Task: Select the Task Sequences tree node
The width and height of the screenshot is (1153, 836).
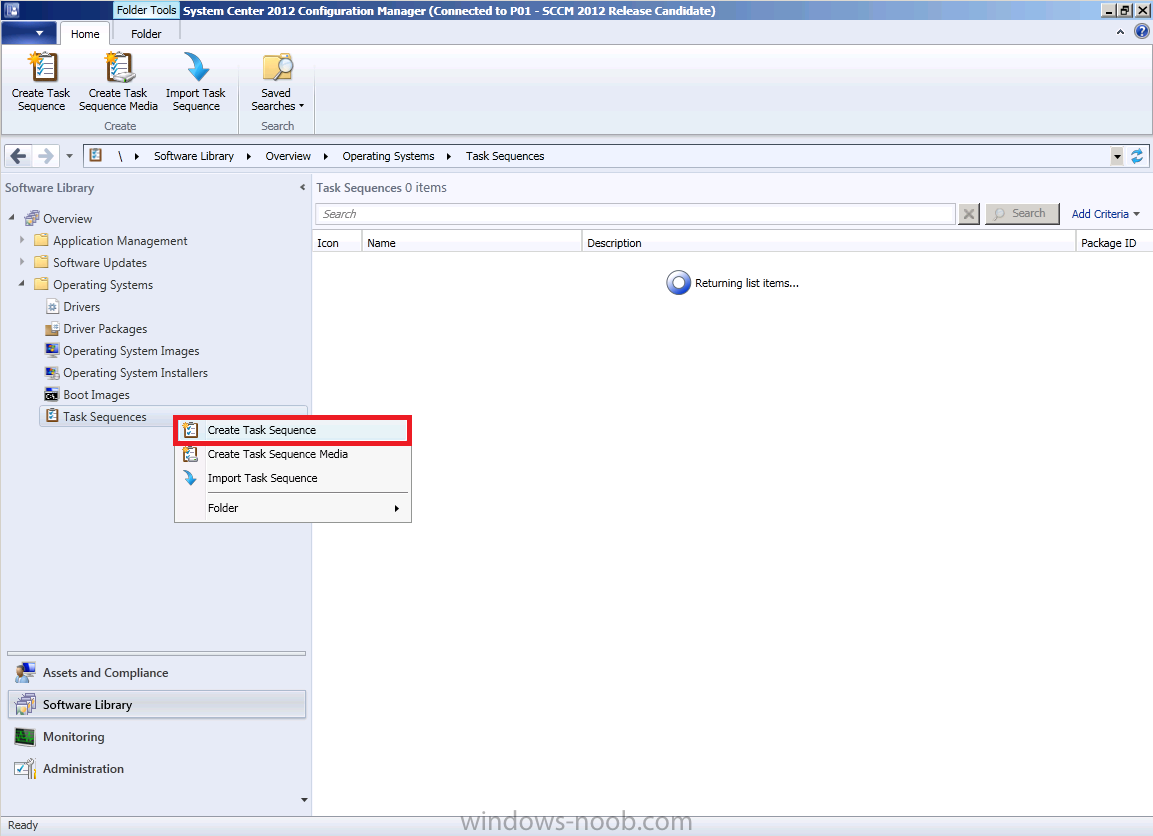Action: [104, 417]
